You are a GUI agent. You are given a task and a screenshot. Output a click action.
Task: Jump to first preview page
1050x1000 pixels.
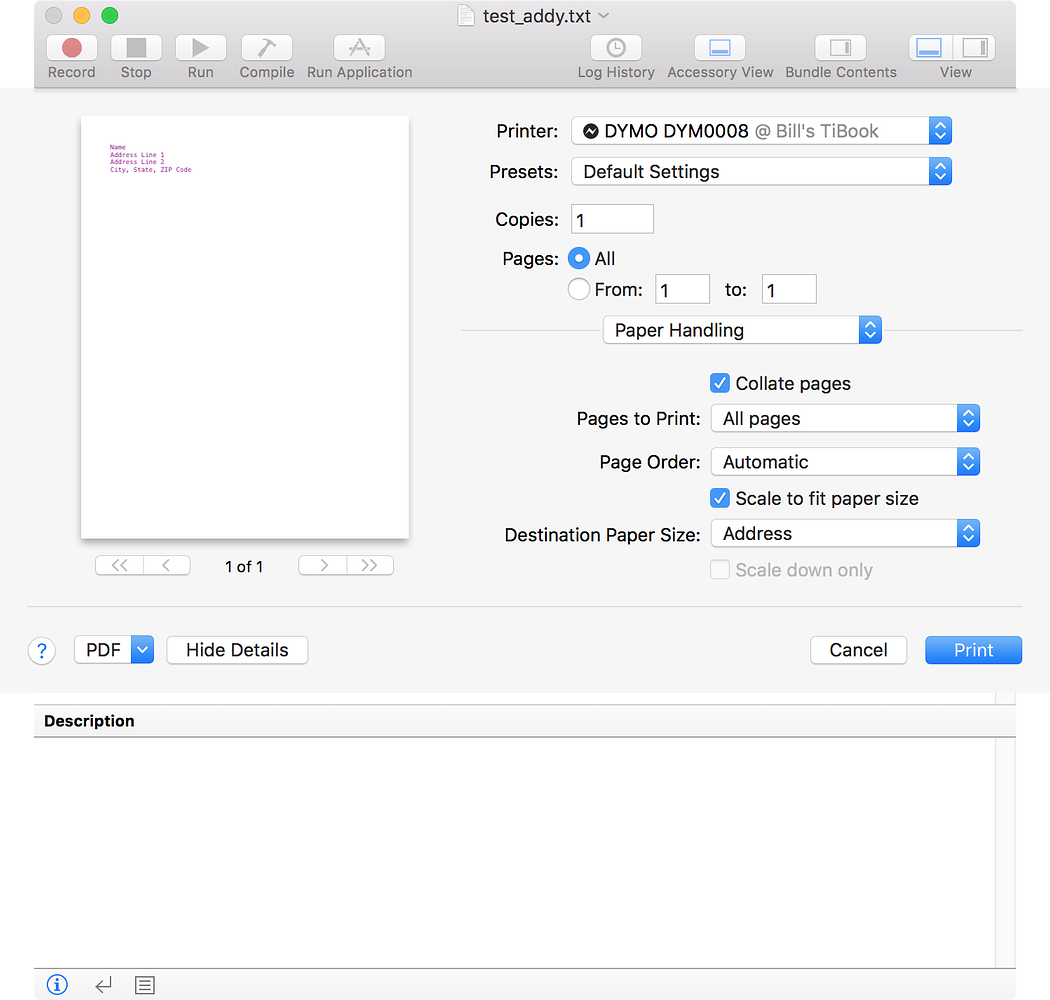(119, 565)
